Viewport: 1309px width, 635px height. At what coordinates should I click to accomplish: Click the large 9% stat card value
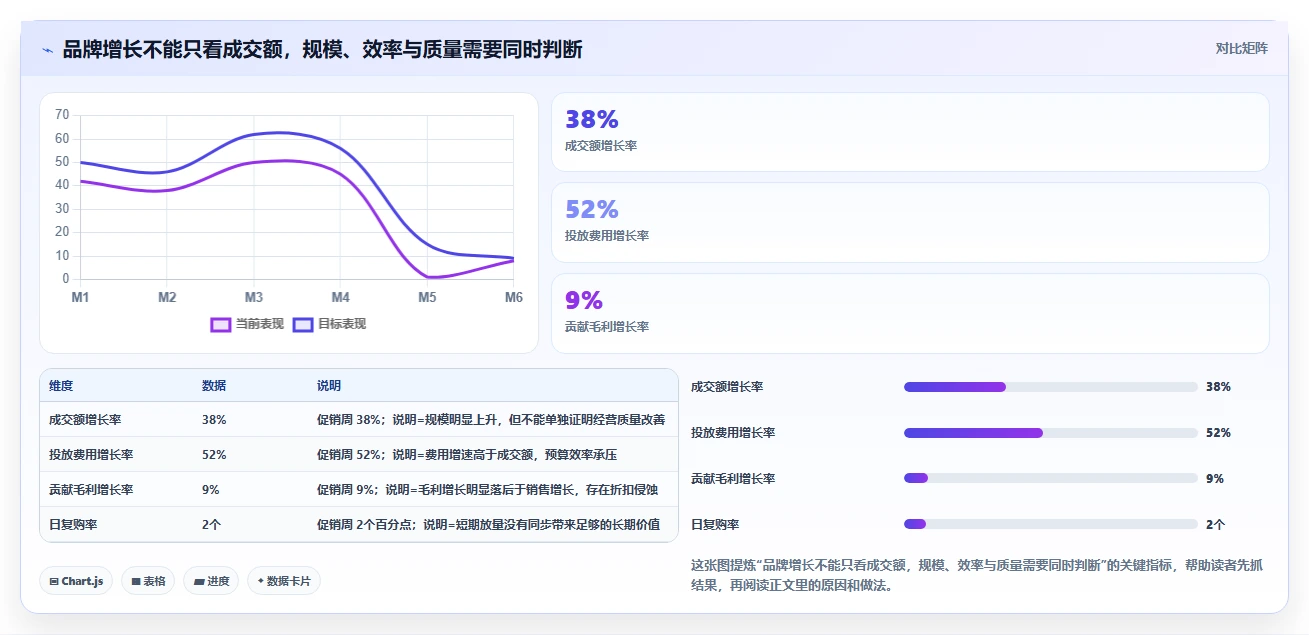point(584,300)
